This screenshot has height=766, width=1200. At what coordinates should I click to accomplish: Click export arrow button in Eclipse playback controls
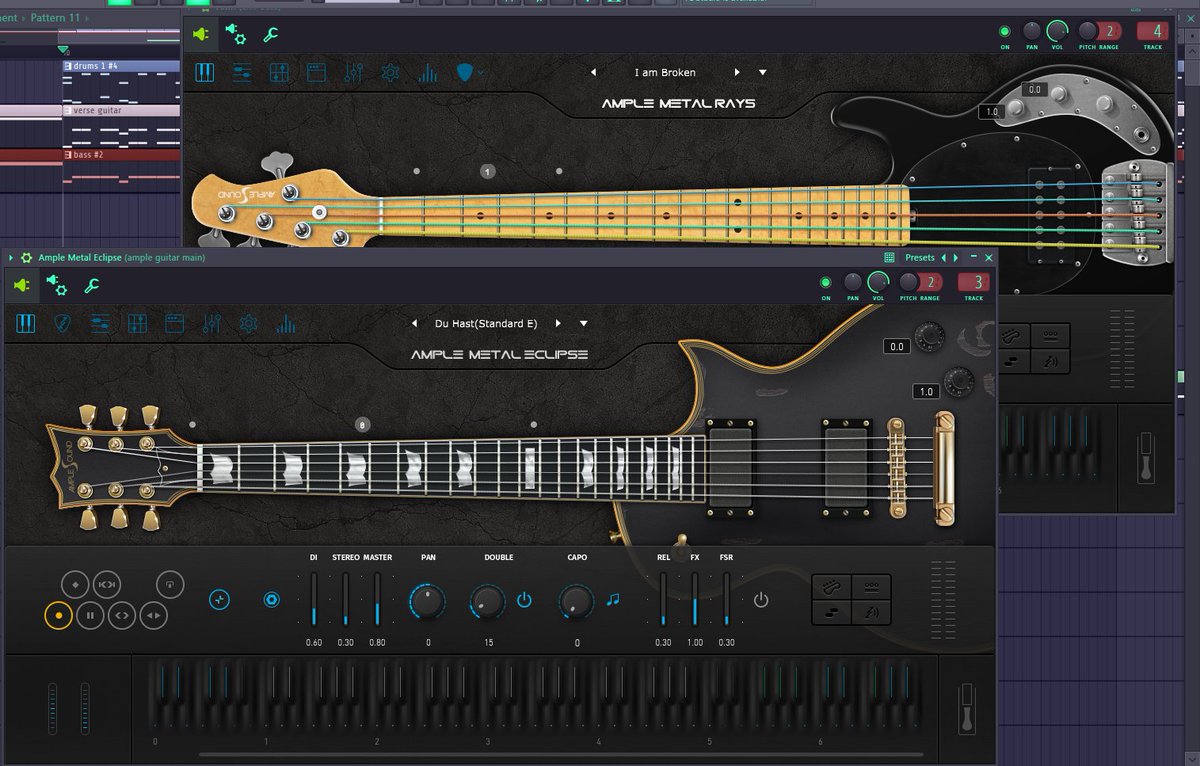point(170,583)
